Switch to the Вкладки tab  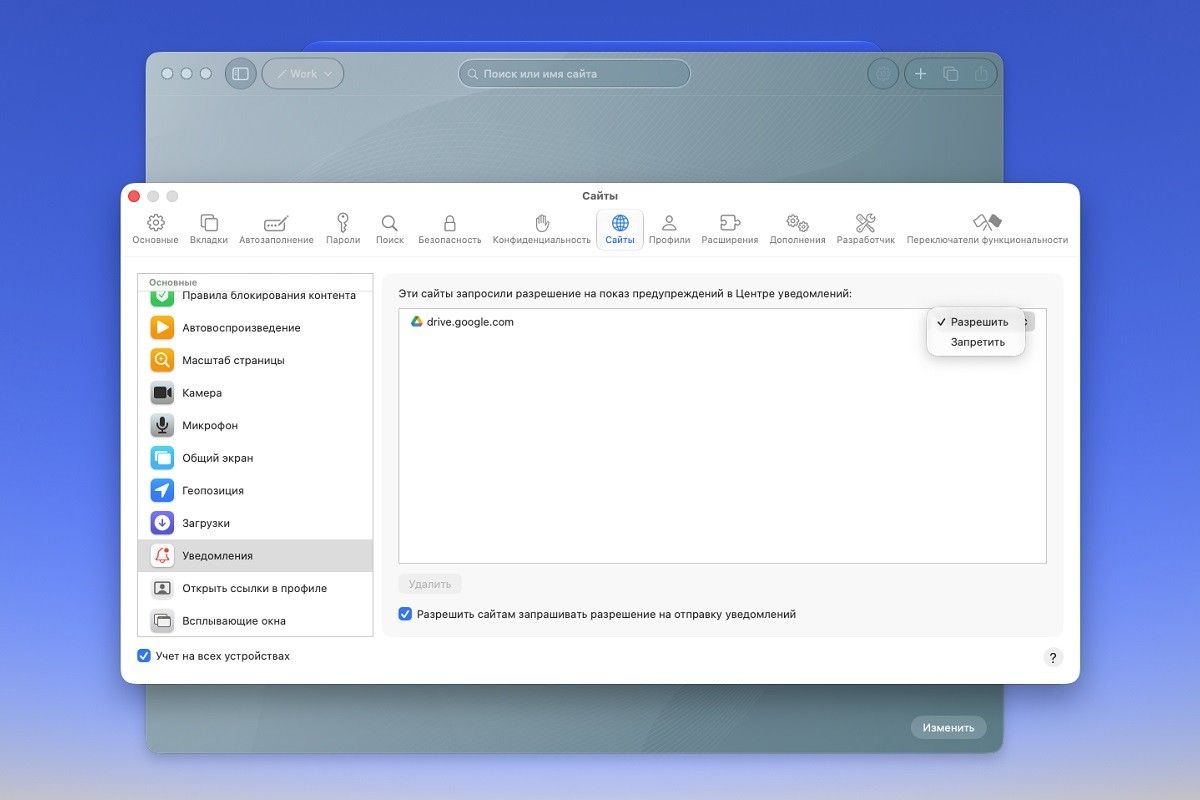click(209, 229)
